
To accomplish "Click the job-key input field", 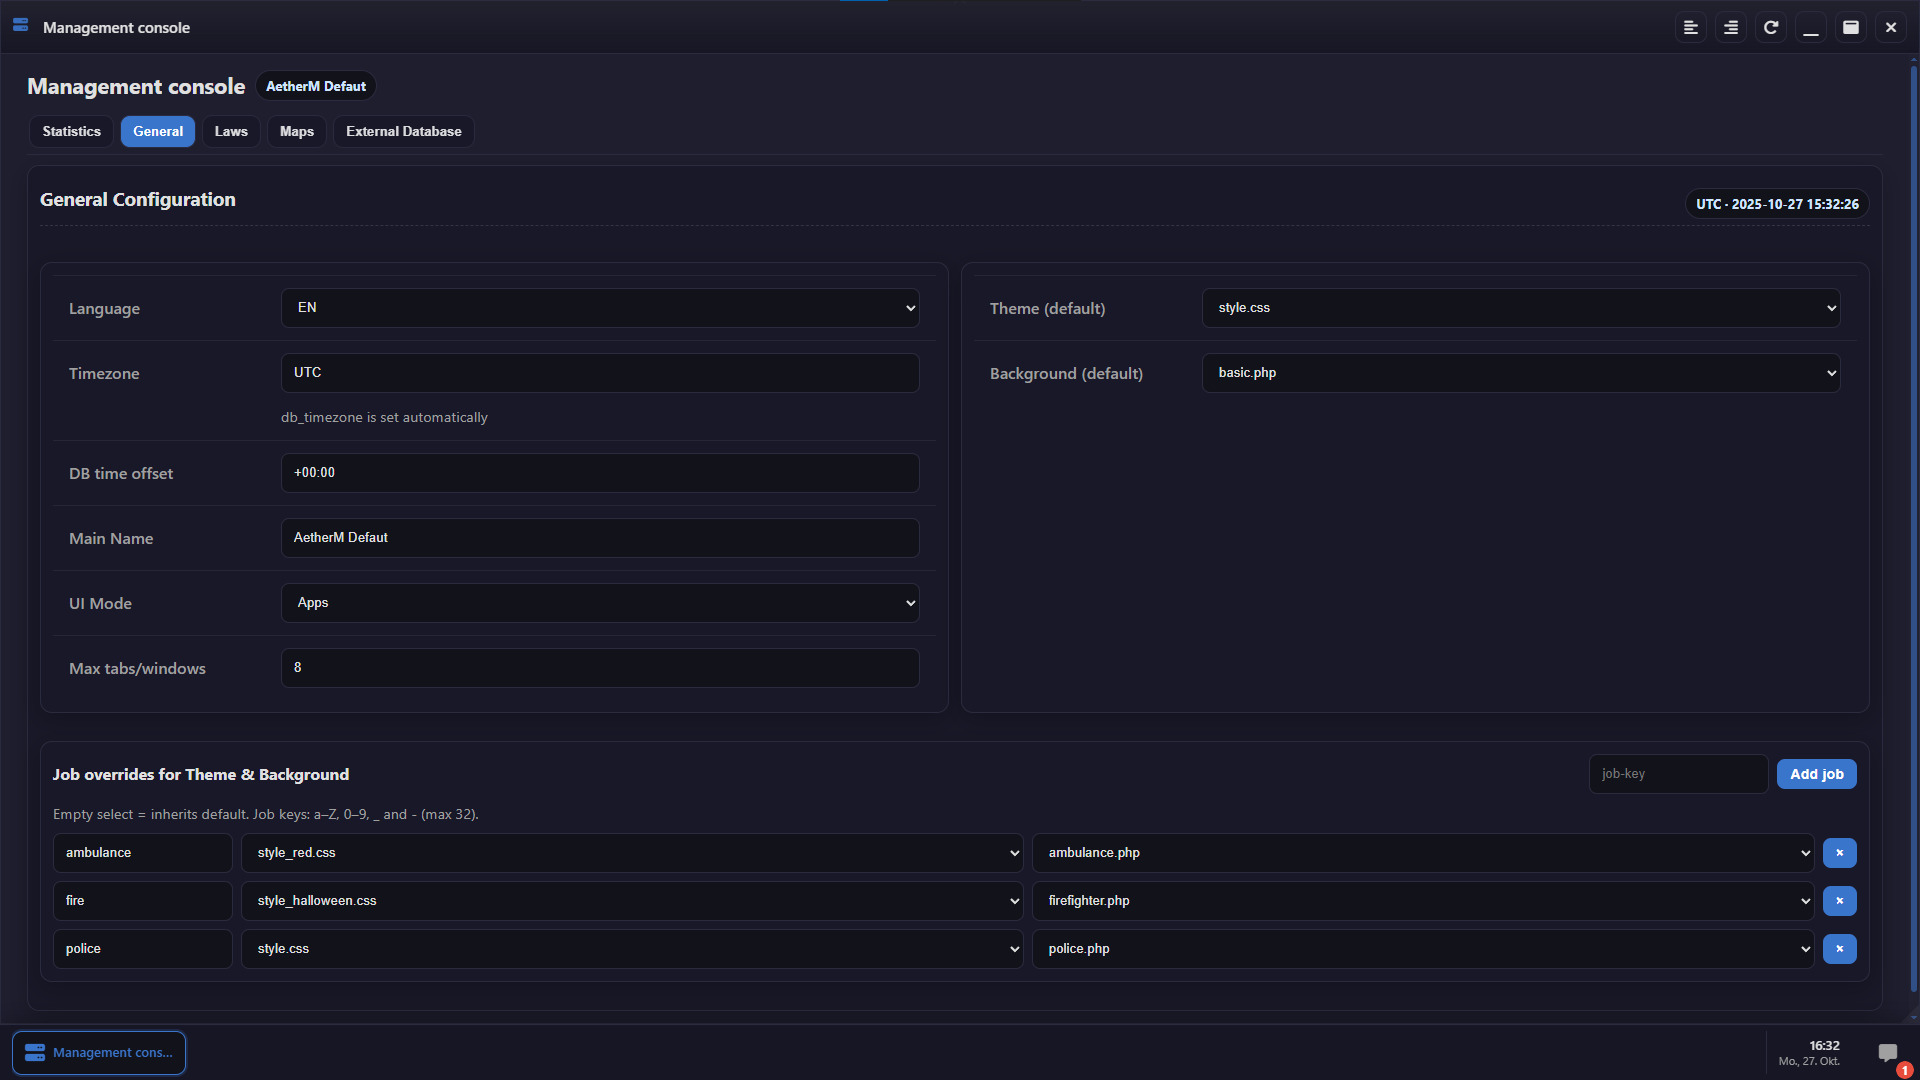I will point(1678,774).
